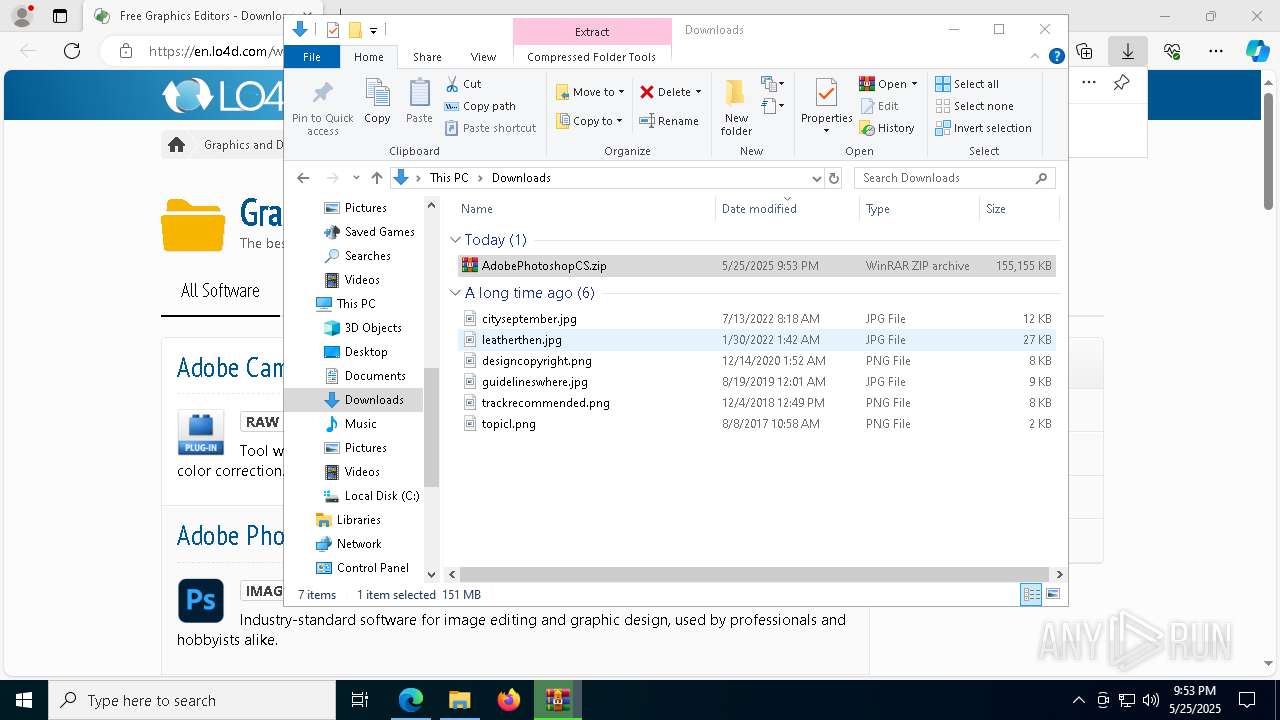Open the Compressed Folder Tools tab
The height and width of the screenshot is (720, 1280).
point(592,57)
